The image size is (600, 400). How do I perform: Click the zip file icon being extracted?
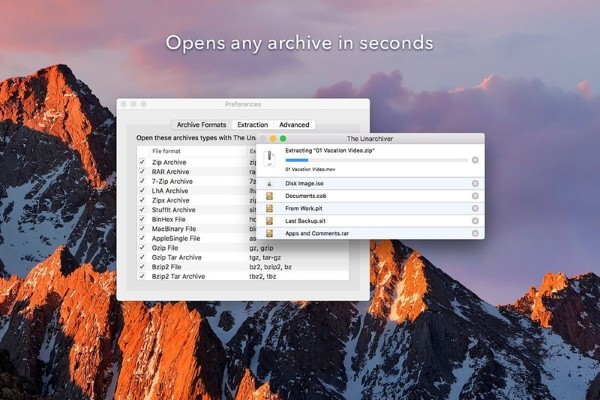coord(269,160)
